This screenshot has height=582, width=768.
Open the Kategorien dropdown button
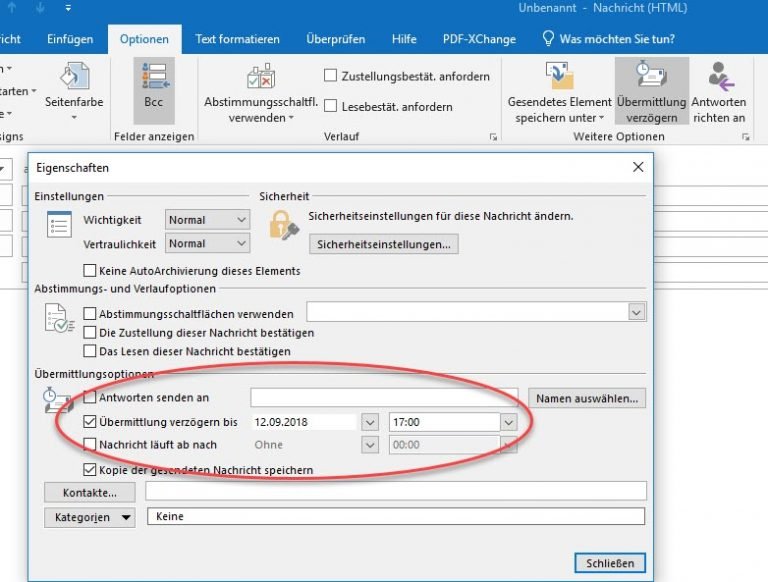tap(90, 517)
